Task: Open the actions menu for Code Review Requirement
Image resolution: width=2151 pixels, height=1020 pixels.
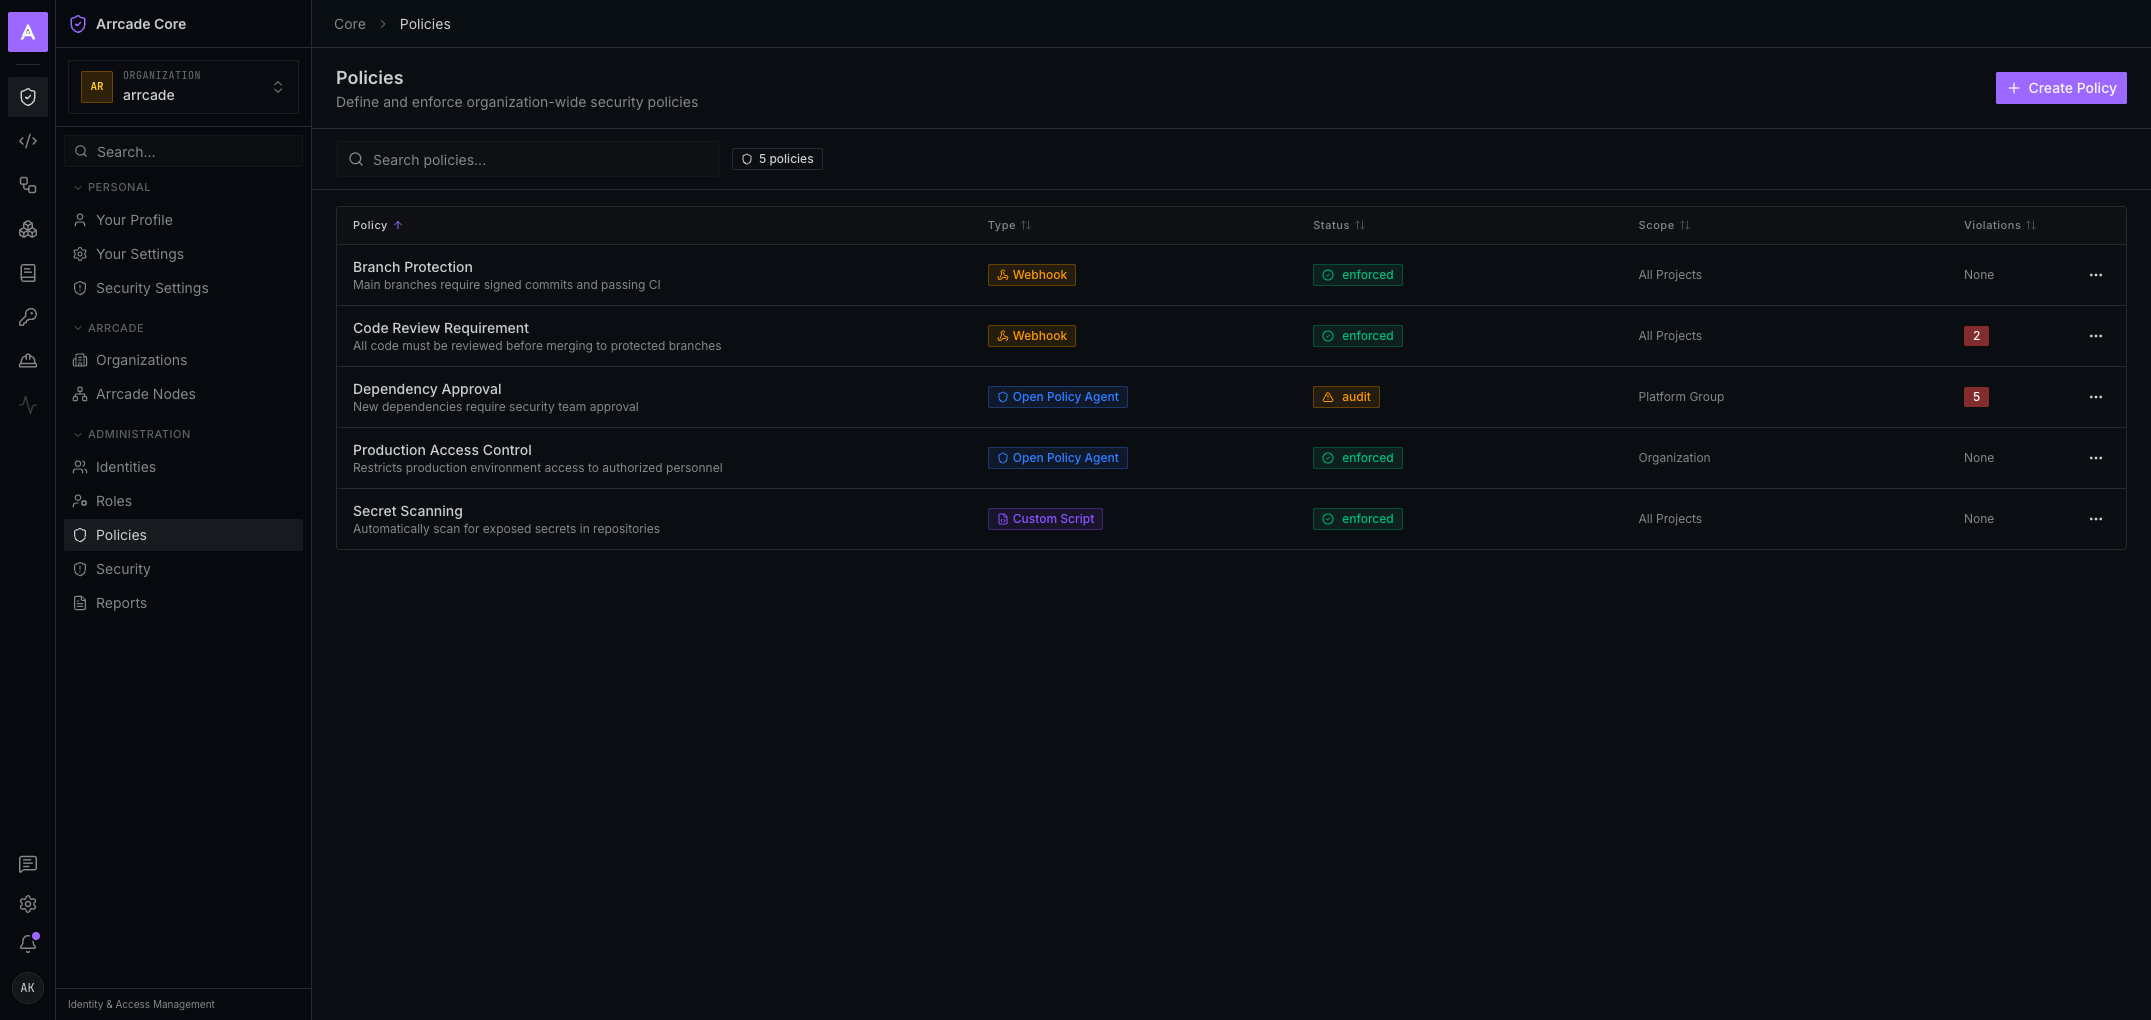Action: (x=2096, y=336)
